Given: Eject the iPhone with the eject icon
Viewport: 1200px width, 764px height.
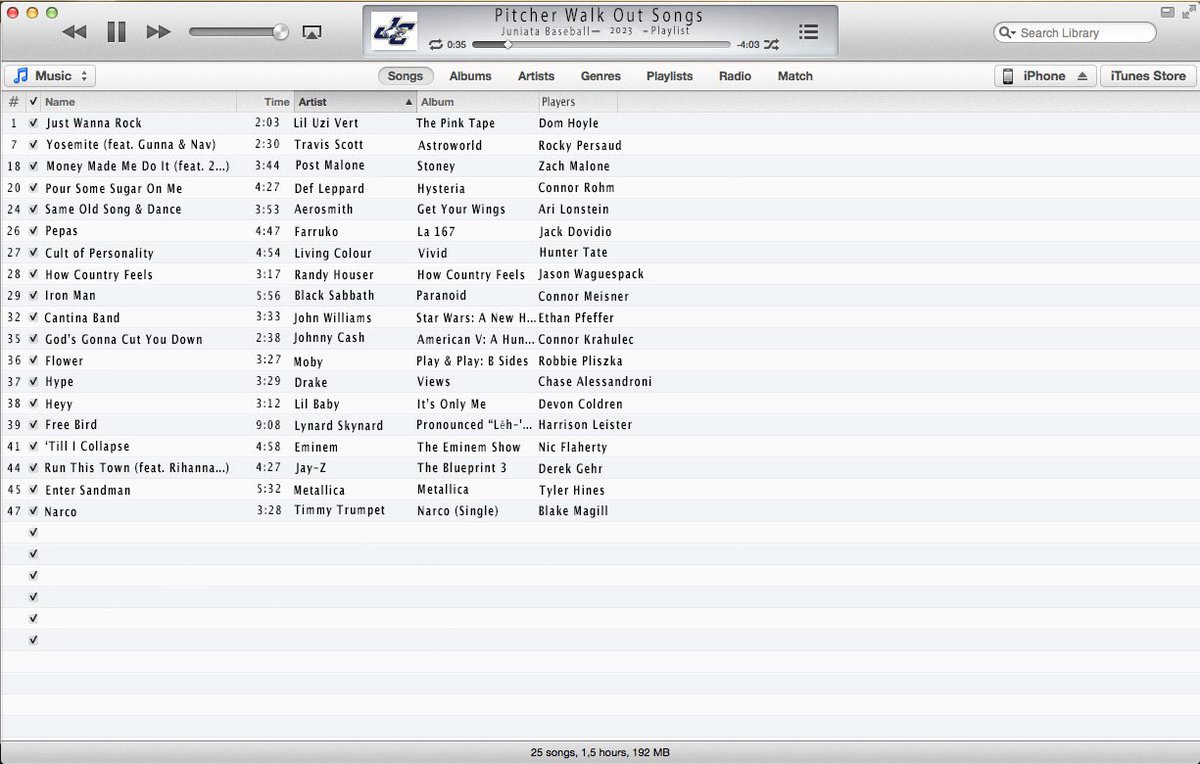Looking at the screenshot, I should tap(1081, 76).
